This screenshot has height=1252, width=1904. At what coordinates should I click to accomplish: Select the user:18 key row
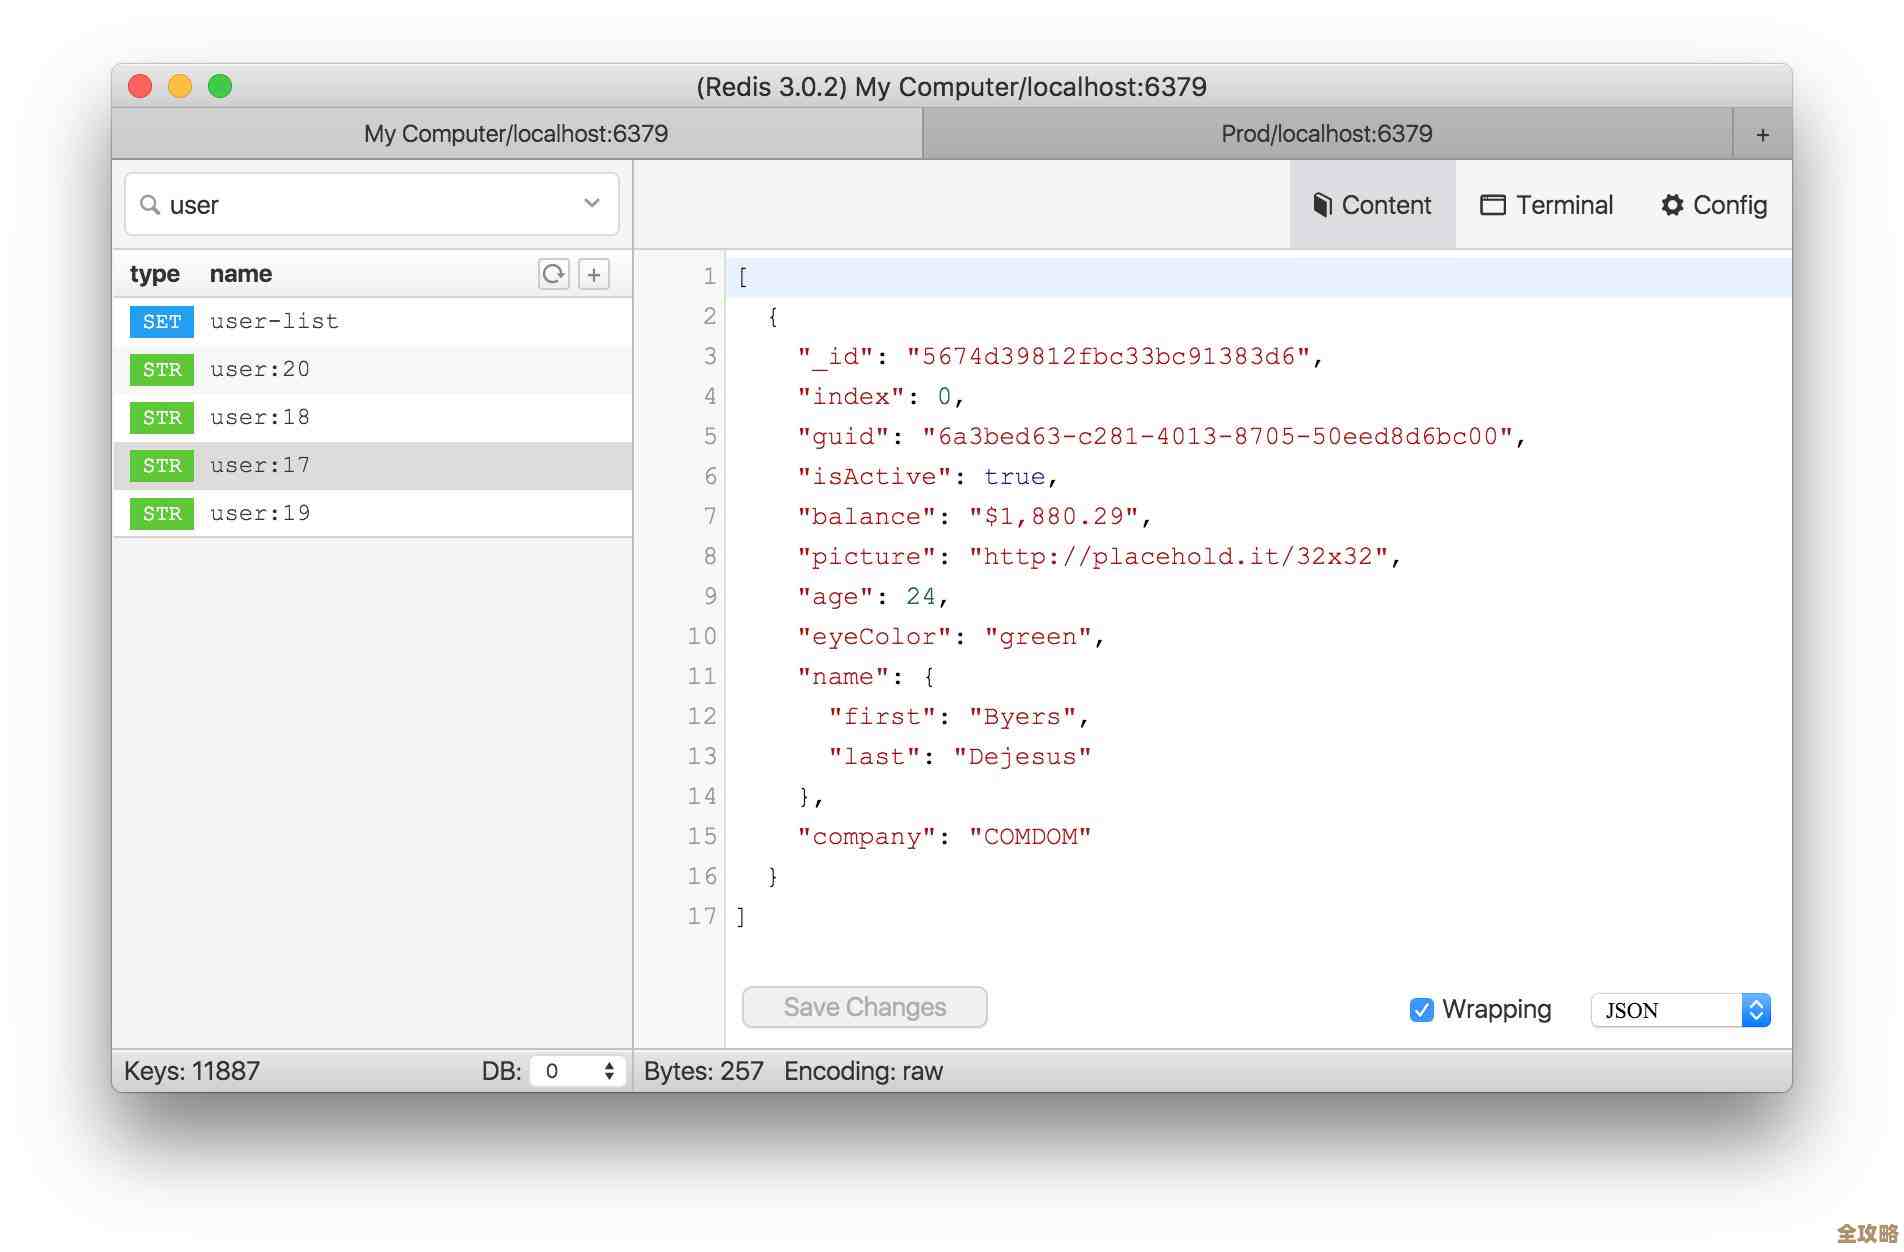[x=372, y=418]
